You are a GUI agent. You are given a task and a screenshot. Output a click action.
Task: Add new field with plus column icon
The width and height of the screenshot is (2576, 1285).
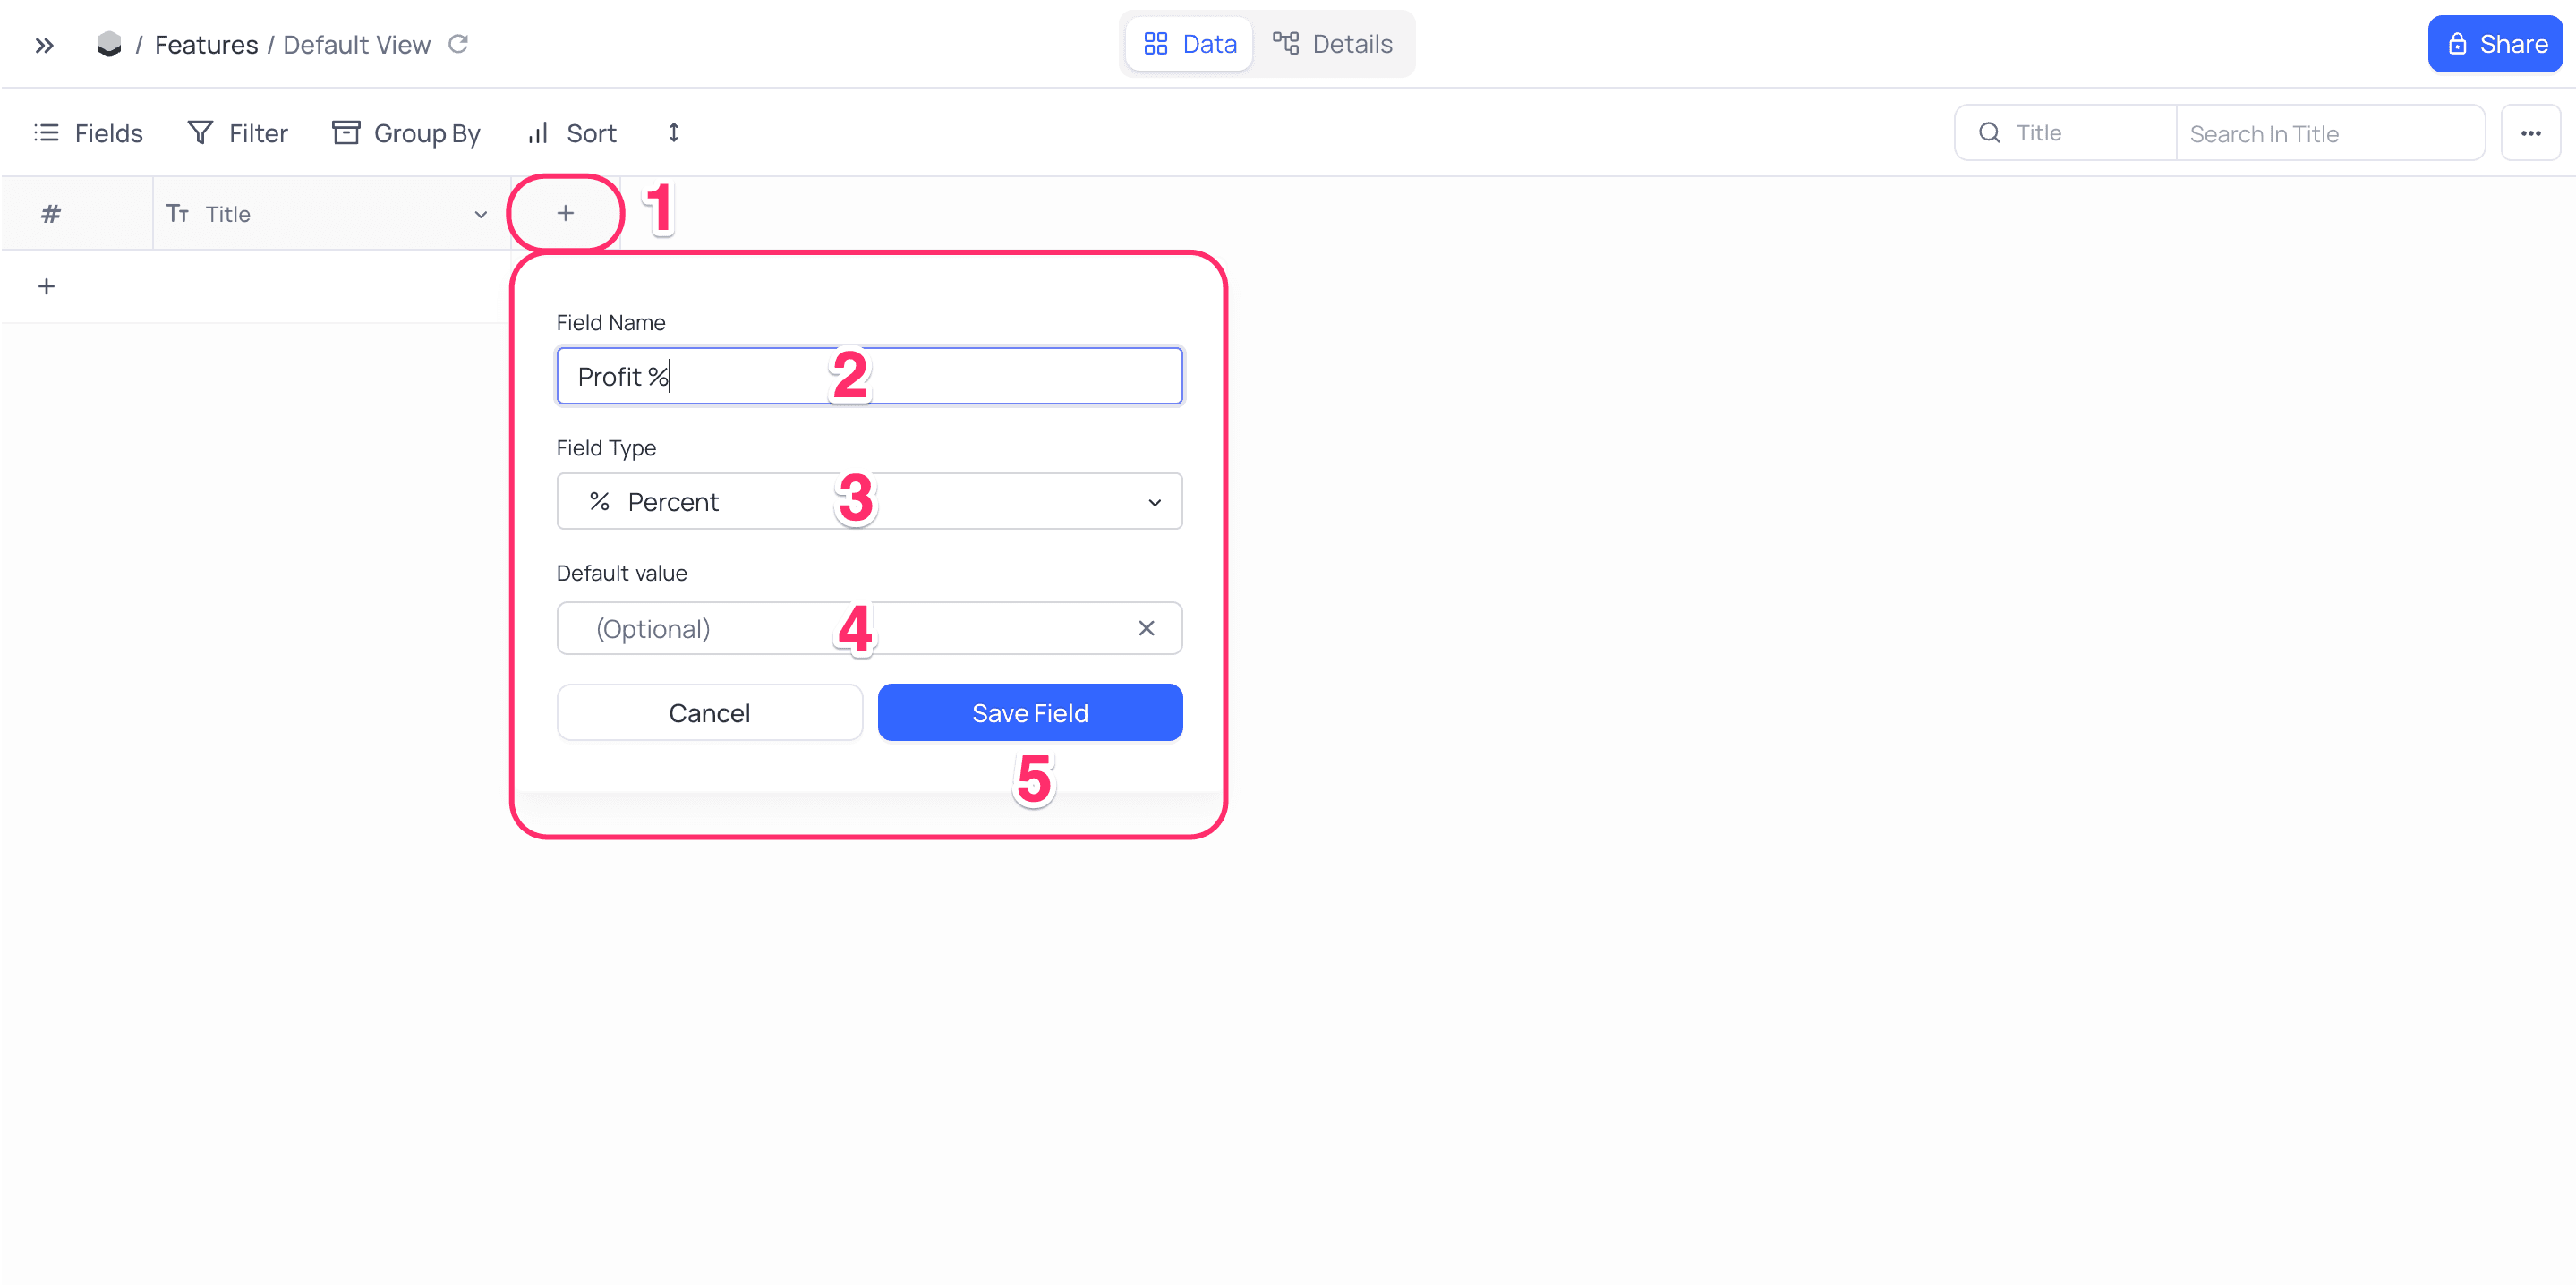click(566, 213)
